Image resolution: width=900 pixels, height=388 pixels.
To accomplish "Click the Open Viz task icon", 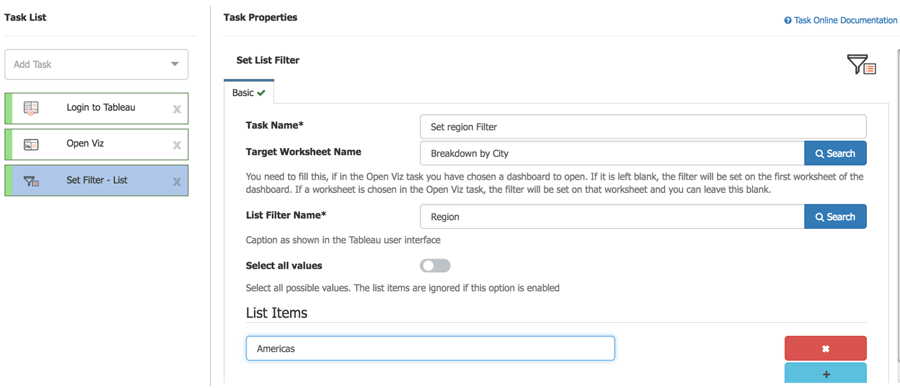I will click(x=31, y=145).
